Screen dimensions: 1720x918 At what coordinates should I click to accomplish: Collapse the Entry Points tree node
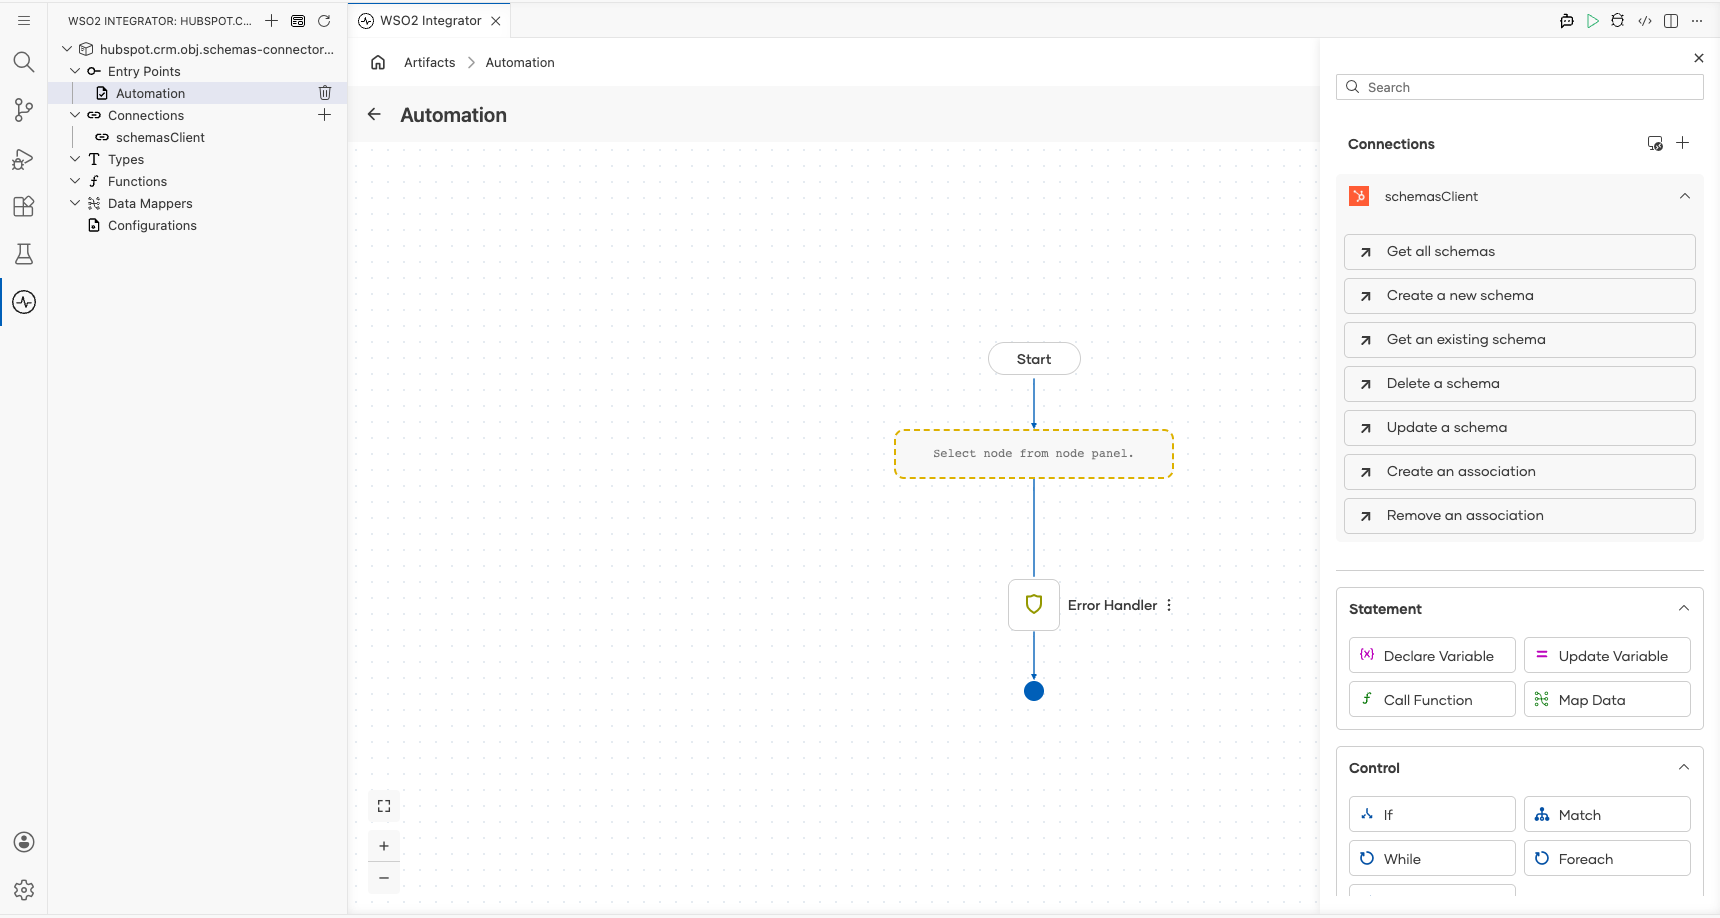pyautogui.click(x=75, y=71)
